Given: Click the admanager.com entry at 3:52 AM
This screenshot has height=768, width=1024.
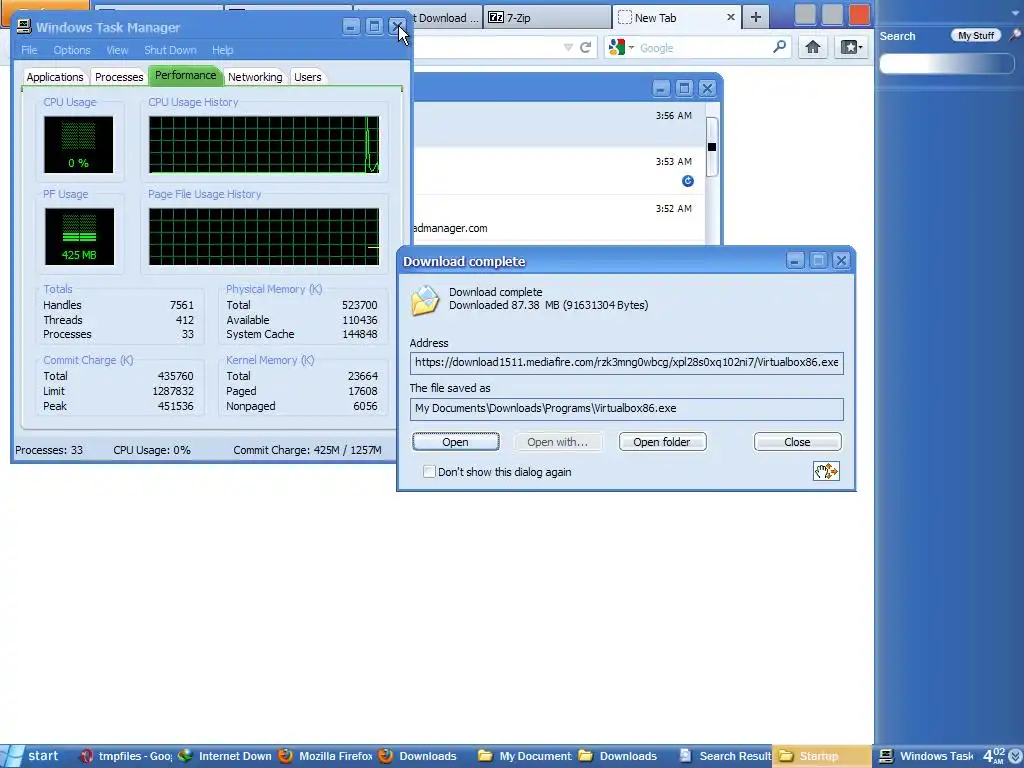Looking at the screenshot, I should 560,219.
